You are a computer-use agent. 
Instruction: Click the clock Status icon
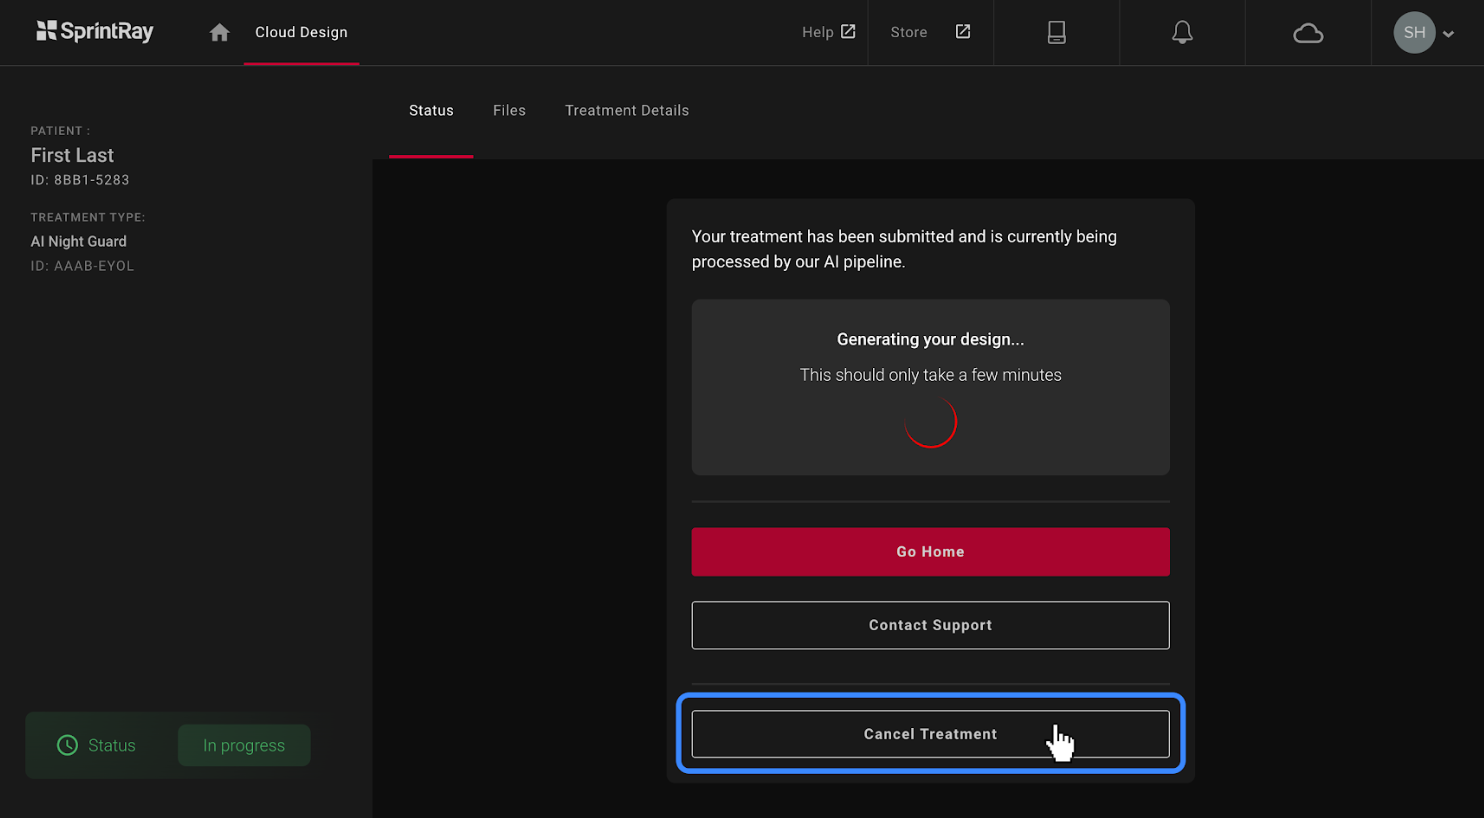67,745
